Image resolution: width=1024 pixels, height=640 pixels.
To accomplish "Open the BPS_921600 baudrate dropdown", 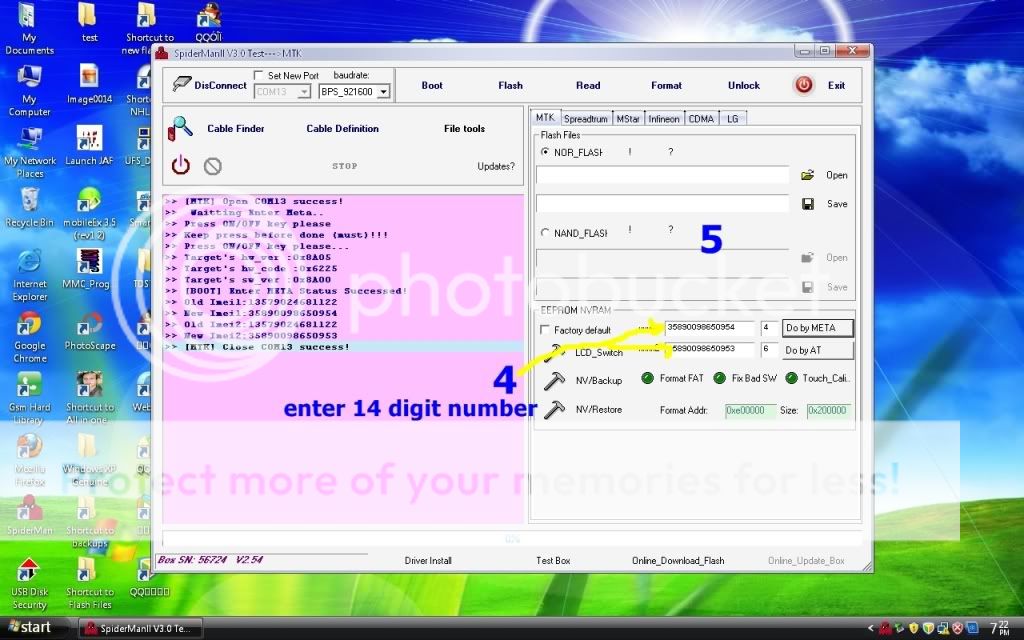I will pyautogui.click(x=383, y=92).
